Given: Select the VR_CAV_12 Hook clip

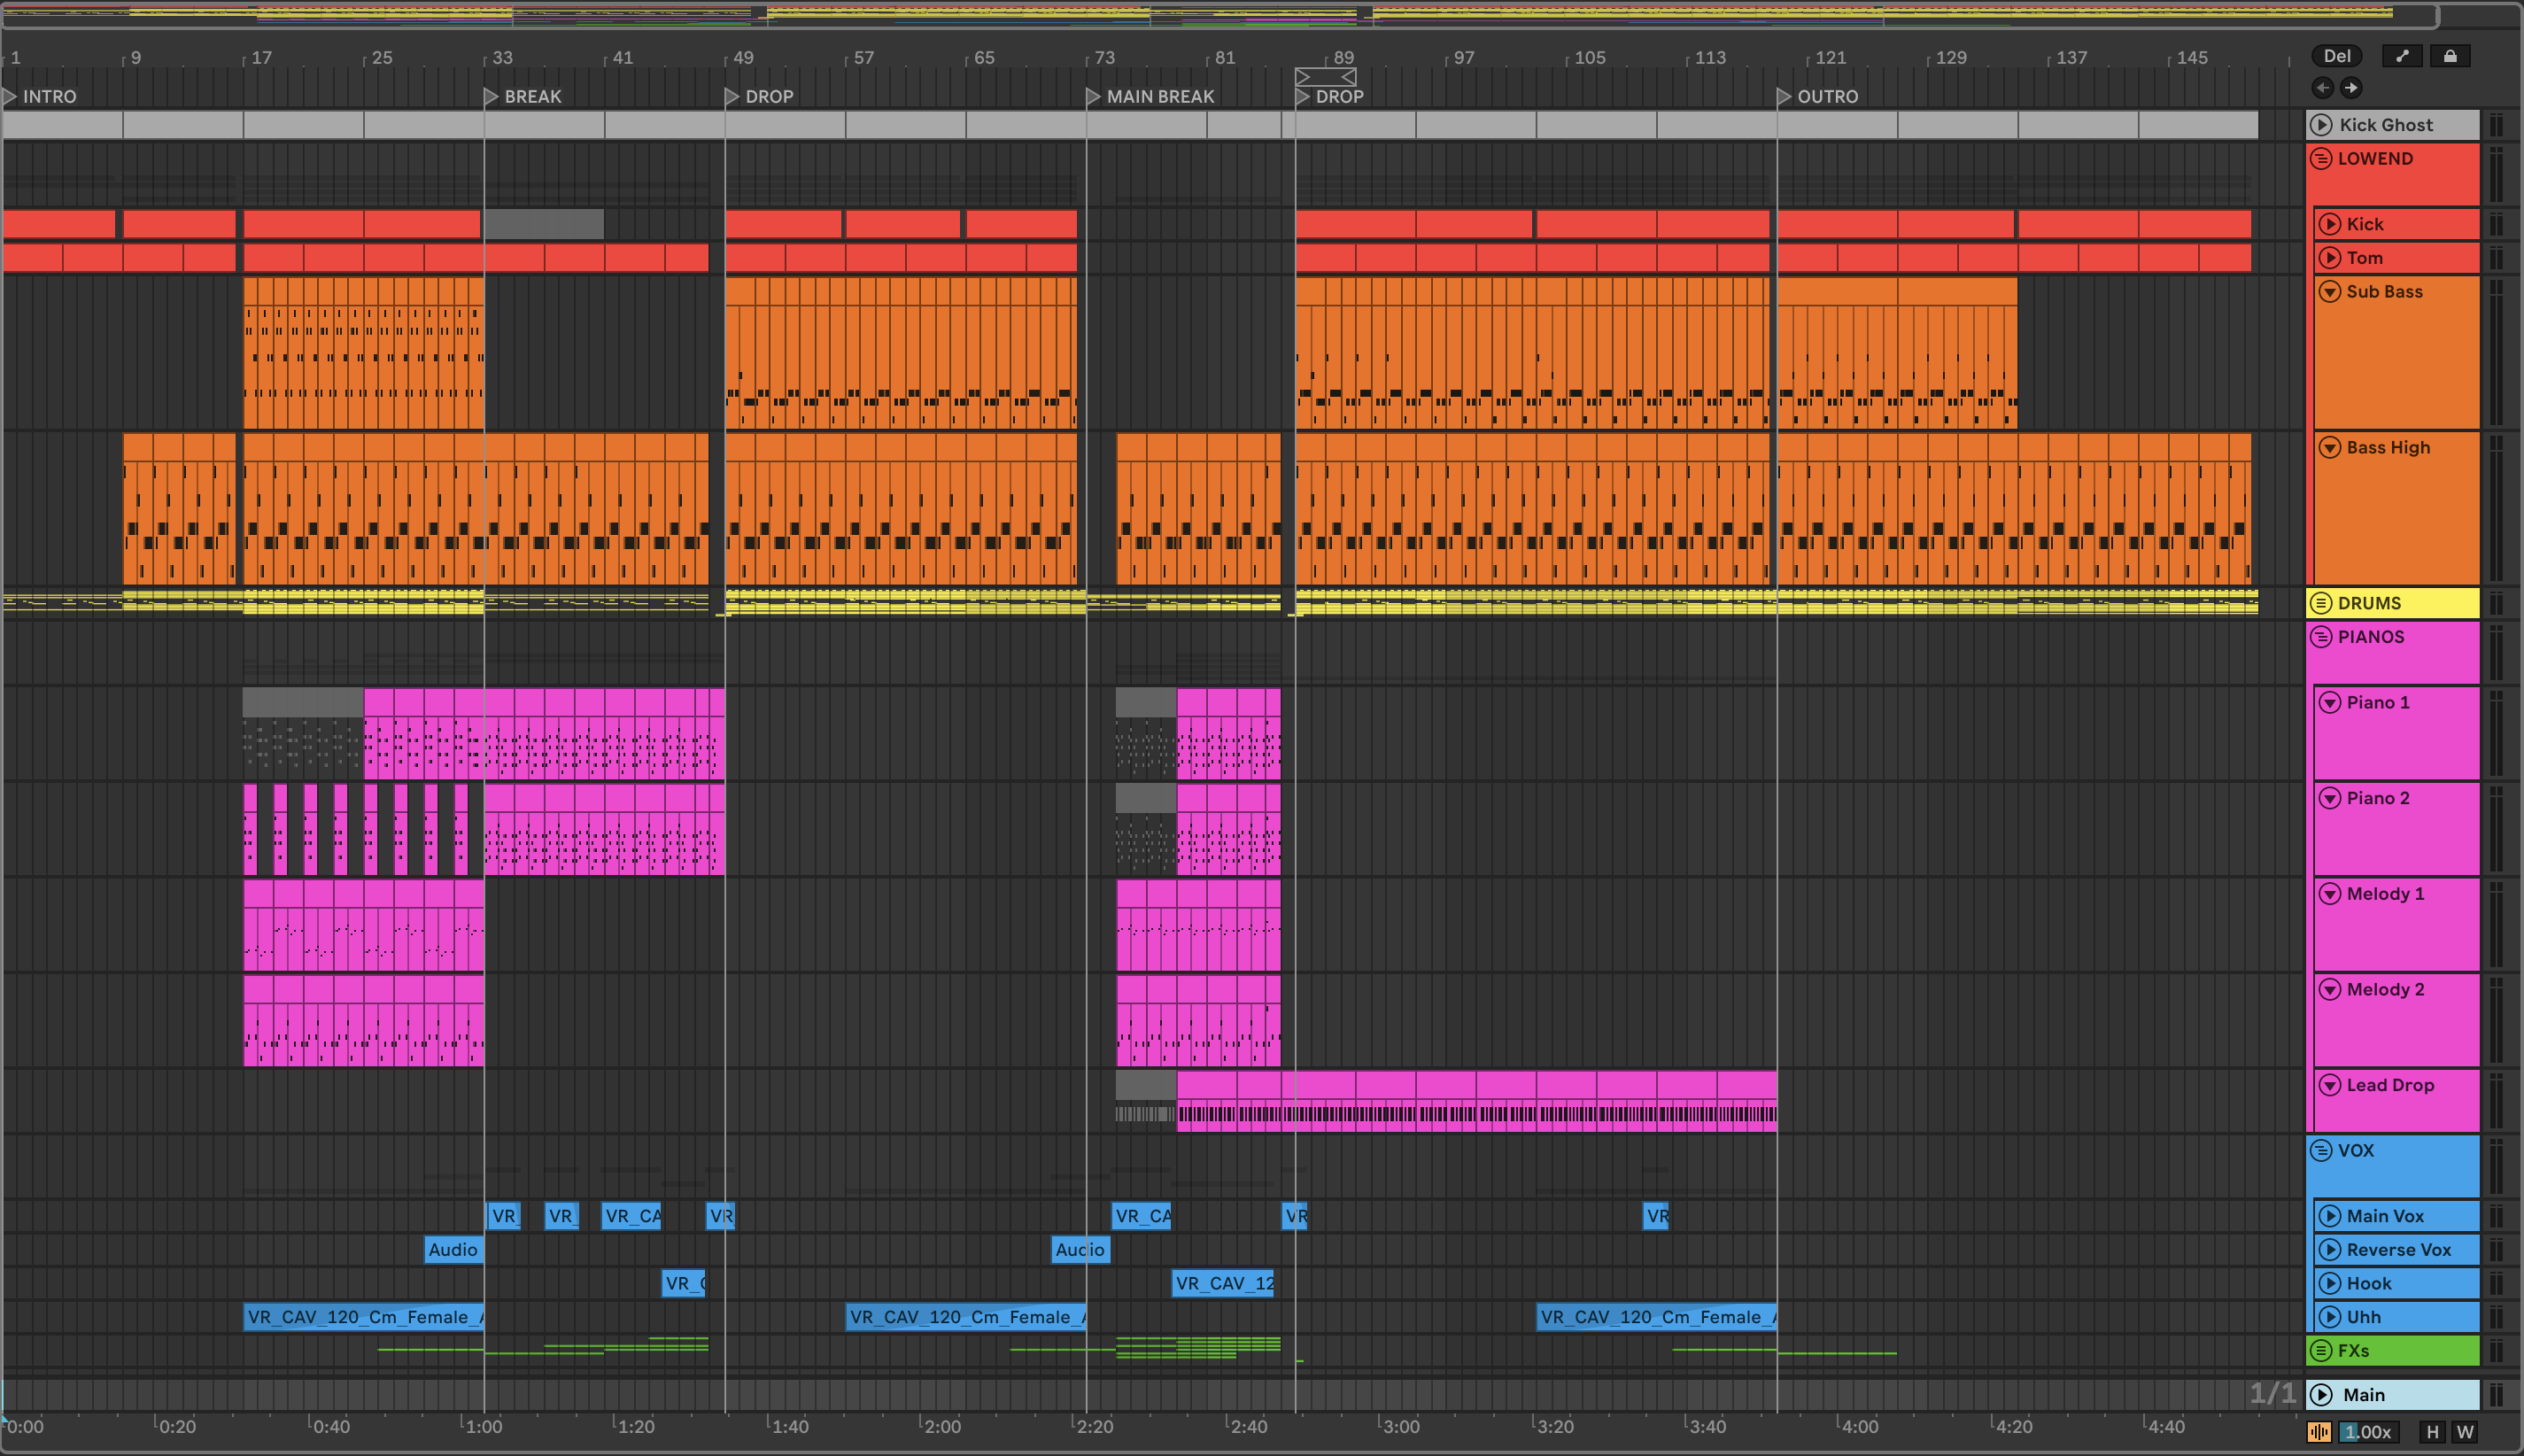Looking at the screenshot, I should [1223, 1284].
